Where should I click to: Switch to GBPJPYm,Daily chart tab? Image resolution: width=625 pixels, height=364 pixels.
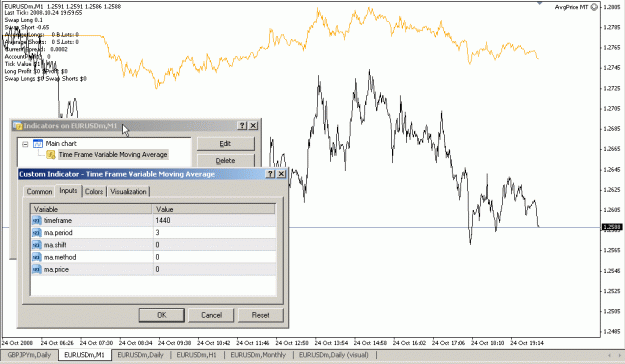[x=29, y=355]
